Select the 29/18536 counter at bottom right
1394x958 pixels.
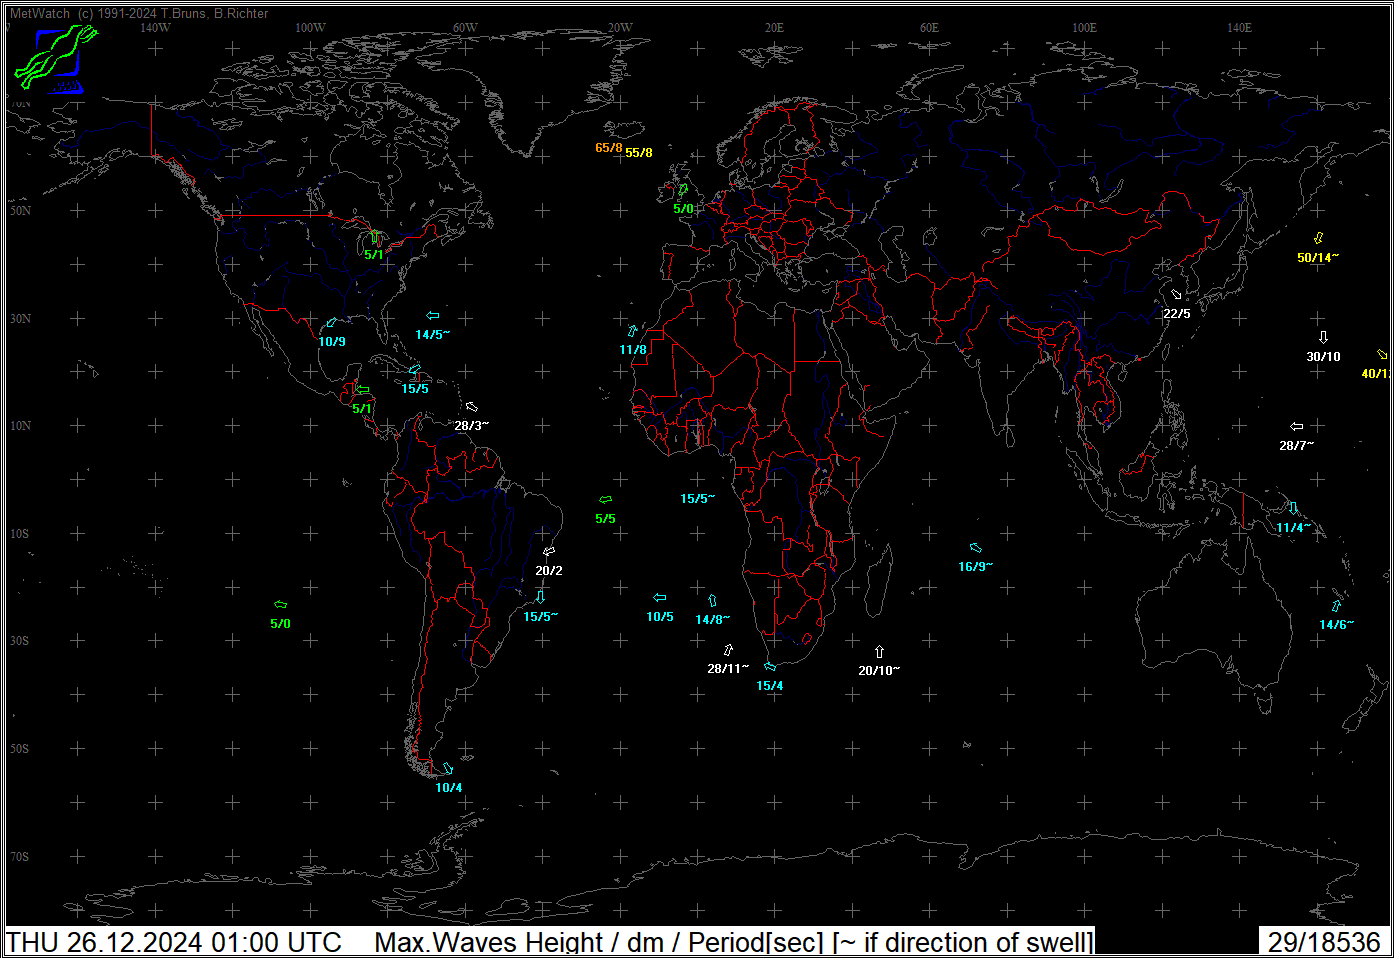1324,942
